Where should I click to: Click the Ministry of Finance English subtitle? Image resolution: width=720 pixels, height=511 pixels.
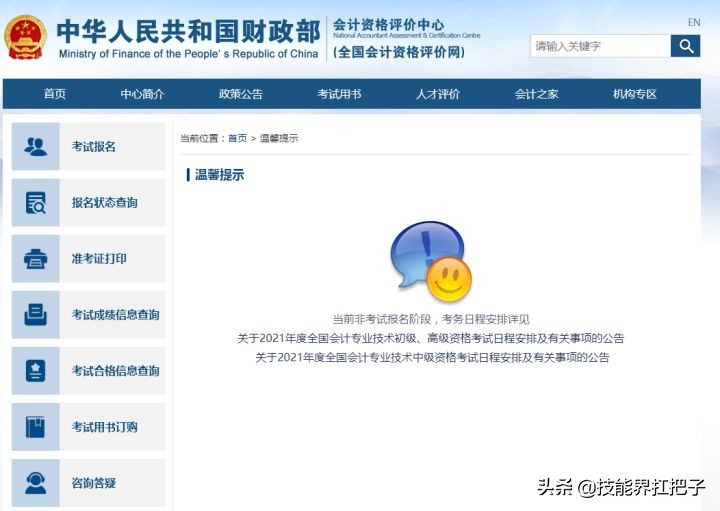coord(188,54)
